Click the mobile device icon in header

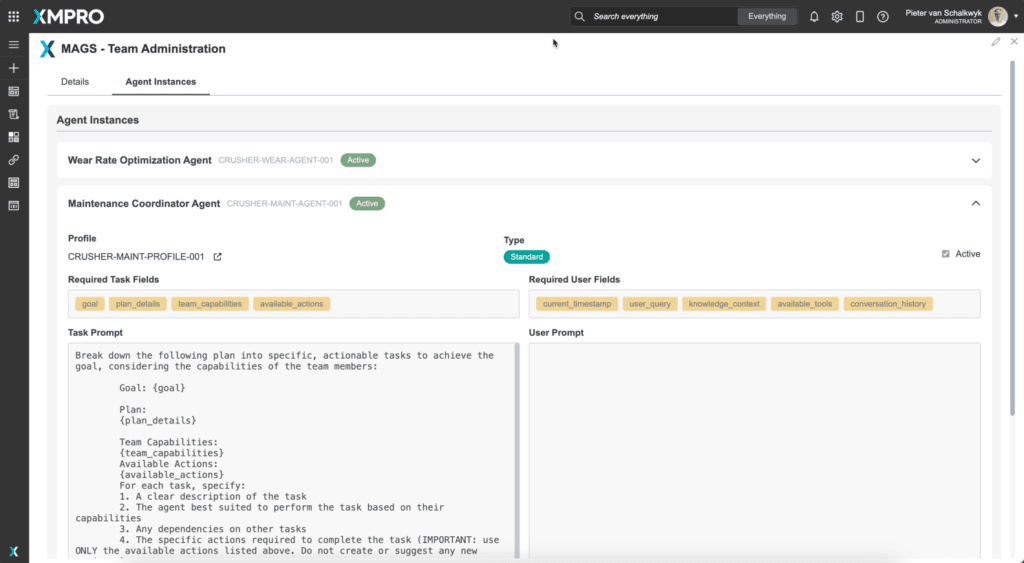[860, 16]
